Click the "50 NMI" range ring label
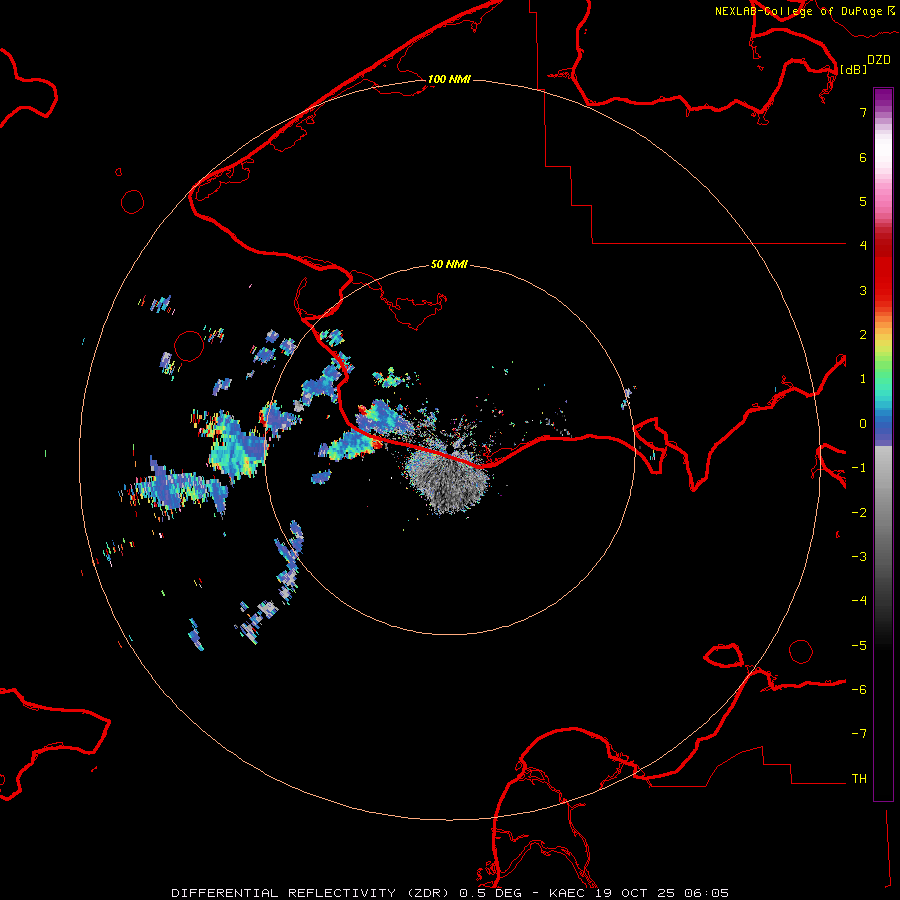The height and width of the screenshot is (900, 900). (x=449, y=265)
